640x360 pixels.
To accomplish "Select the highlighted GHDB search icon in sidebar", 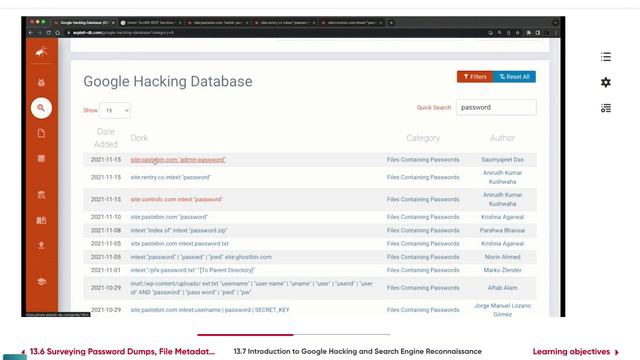I will (x=41, y=108).
